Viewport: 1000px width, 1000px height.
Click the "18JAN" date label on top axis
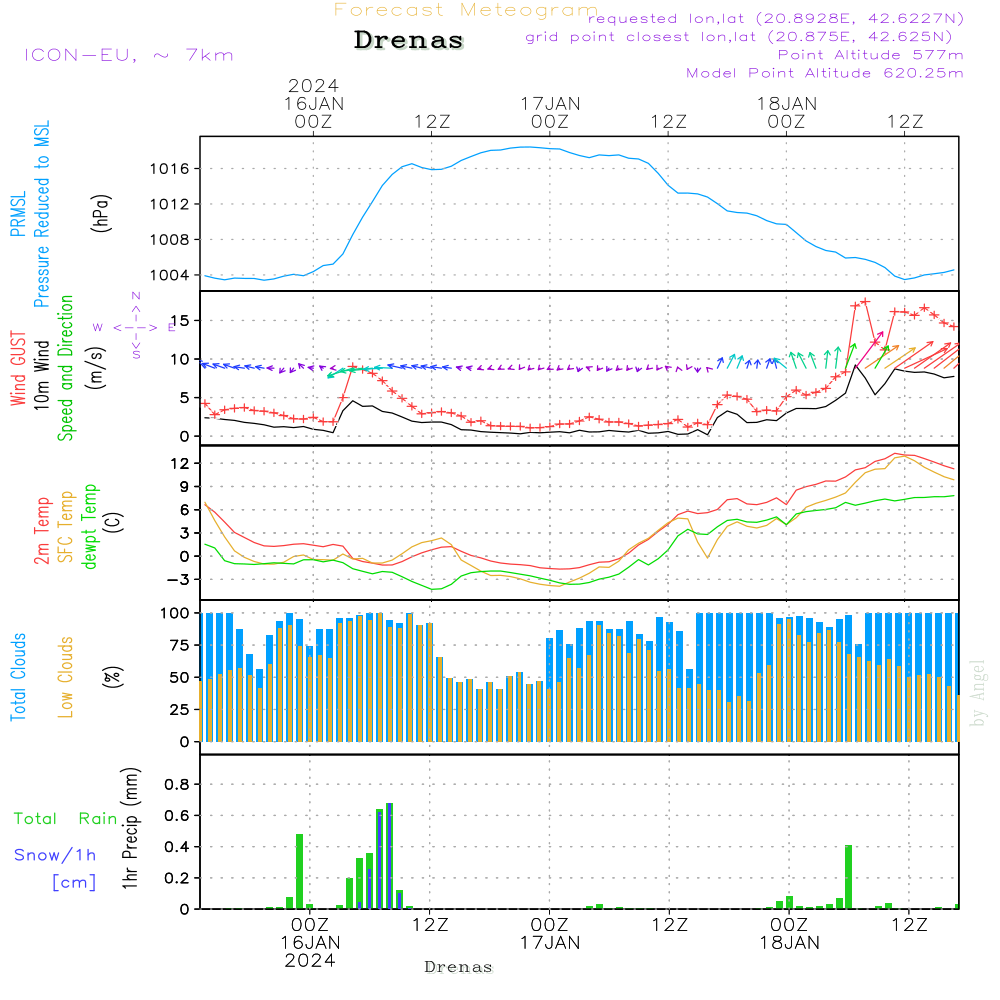pos(787,104)
